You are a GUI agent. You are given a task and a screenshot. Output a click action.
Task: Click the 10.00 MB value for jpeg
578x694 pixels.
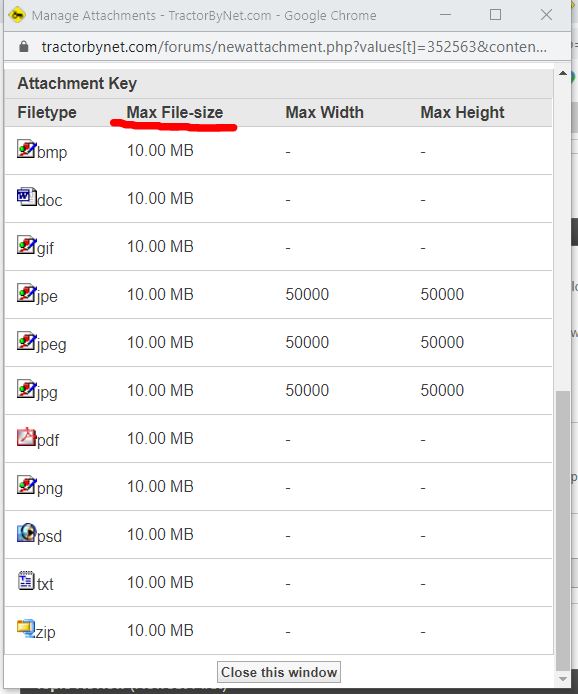click(x=160, y=343)
